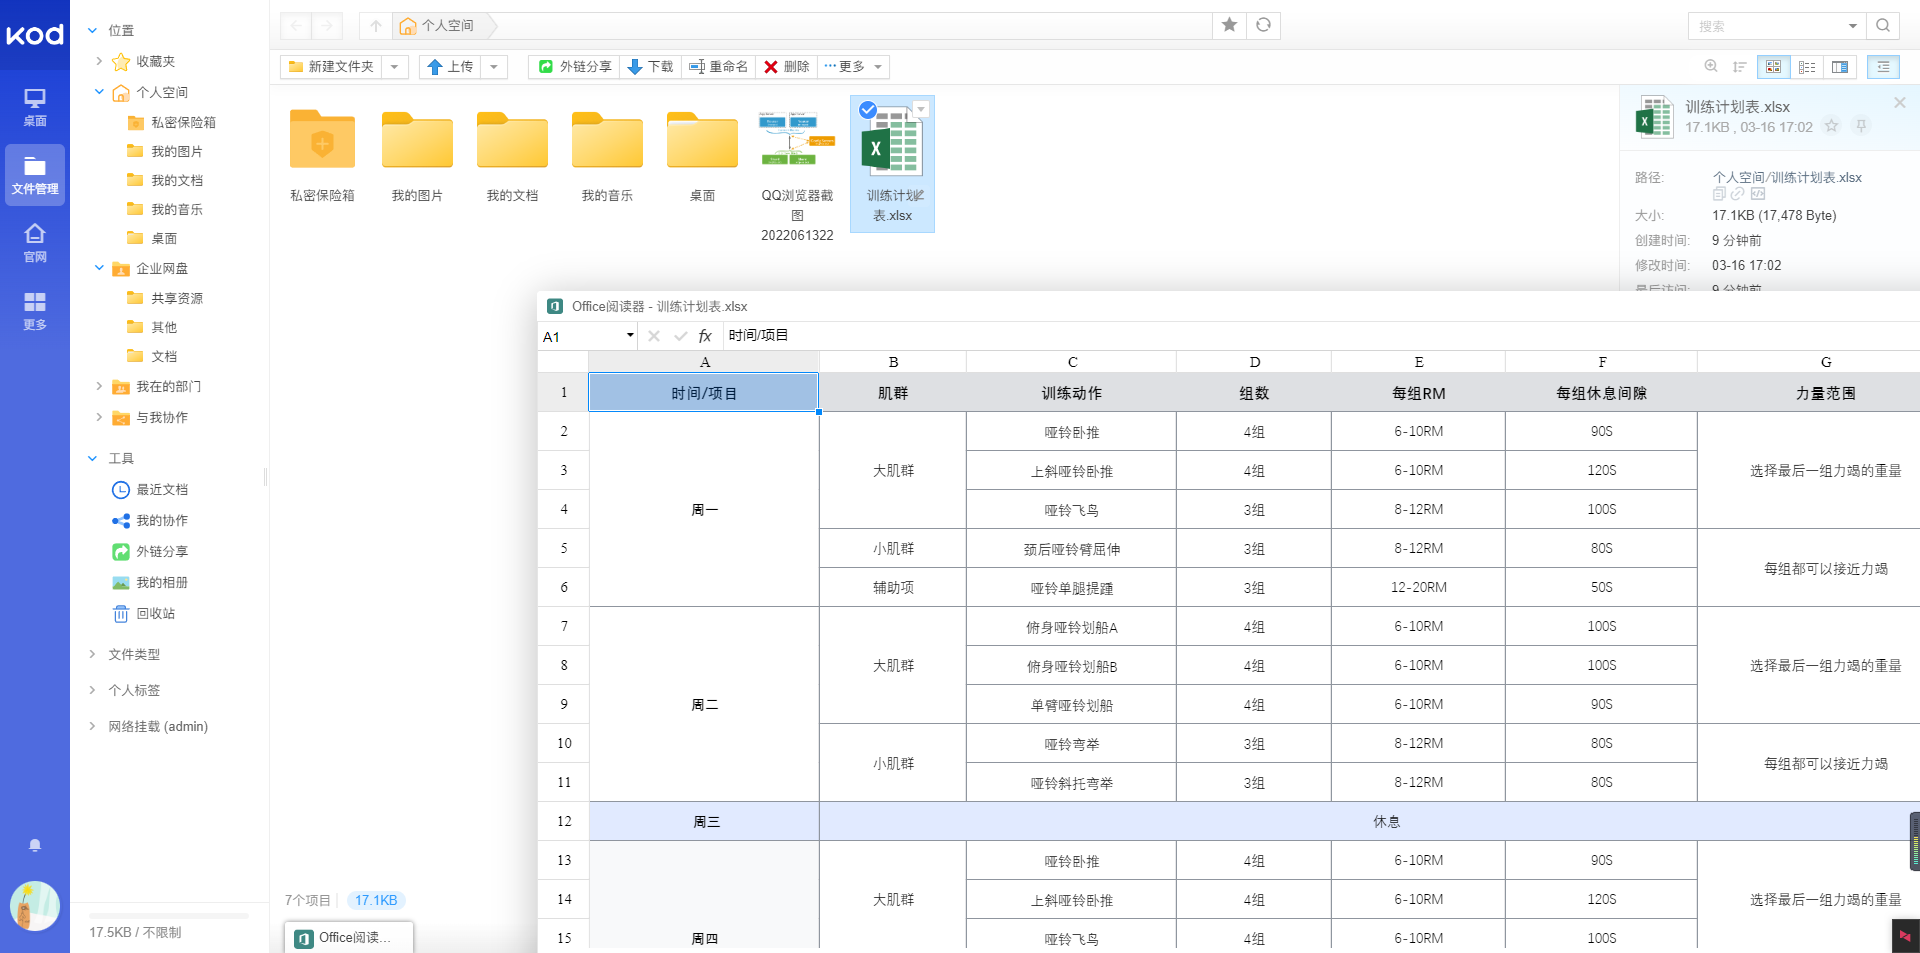This screenshot has width=1920, height=953.
Task: Click the embed code icon under the path
Action: [x=1758, y=194]
